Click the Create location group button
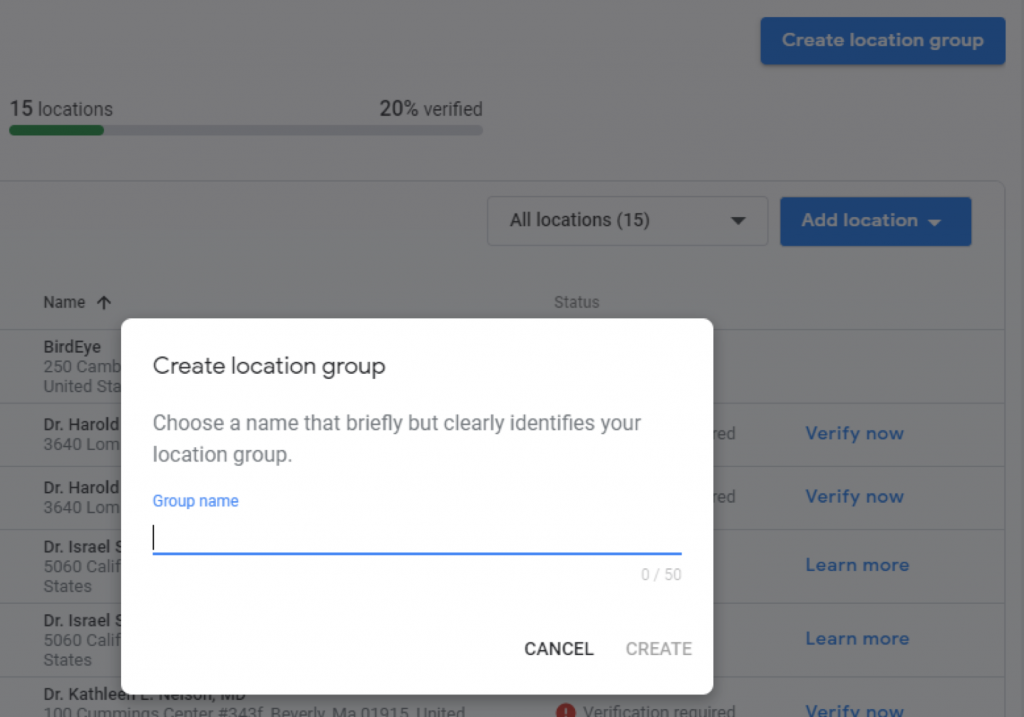 882,41
